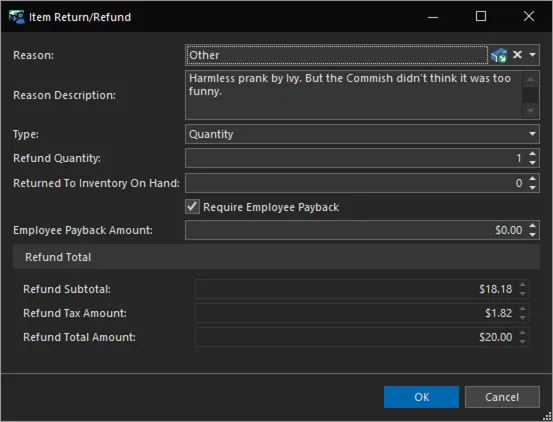
Task: Lower Employee Payback Amount using down spinner
Action: click(532, 234)
